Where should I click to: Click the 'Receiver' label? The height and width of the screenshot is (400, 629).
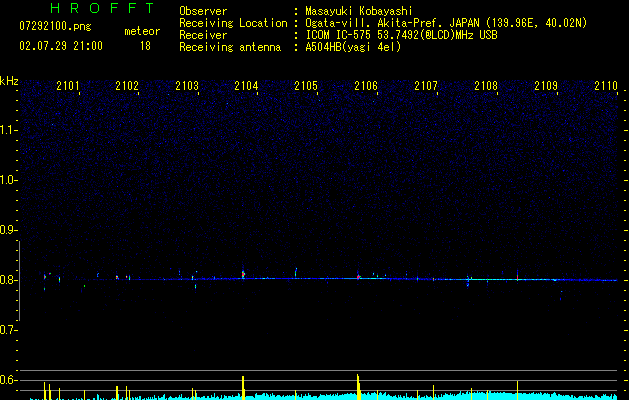click(203, 35)
